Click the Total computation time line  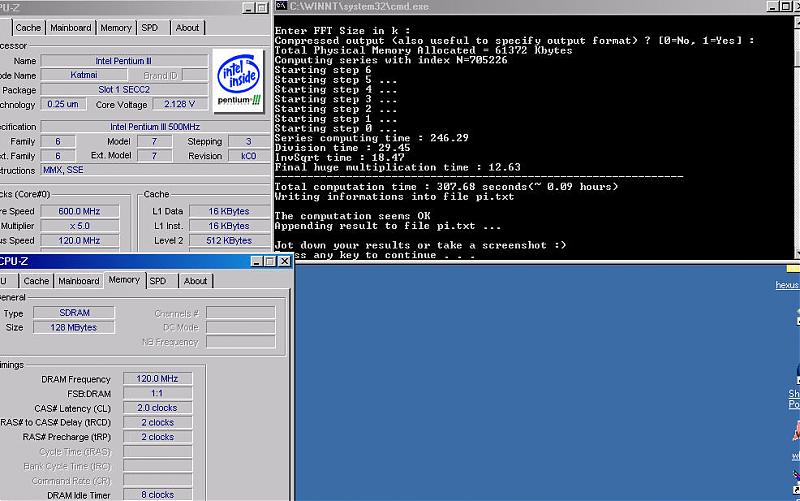pyautogui.click(x=446, y=187)
